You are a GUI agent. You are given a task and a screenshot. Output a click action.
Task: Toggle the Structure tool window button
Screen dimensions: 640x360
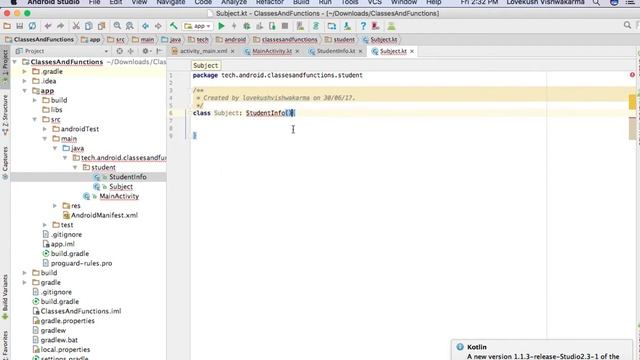5,115
